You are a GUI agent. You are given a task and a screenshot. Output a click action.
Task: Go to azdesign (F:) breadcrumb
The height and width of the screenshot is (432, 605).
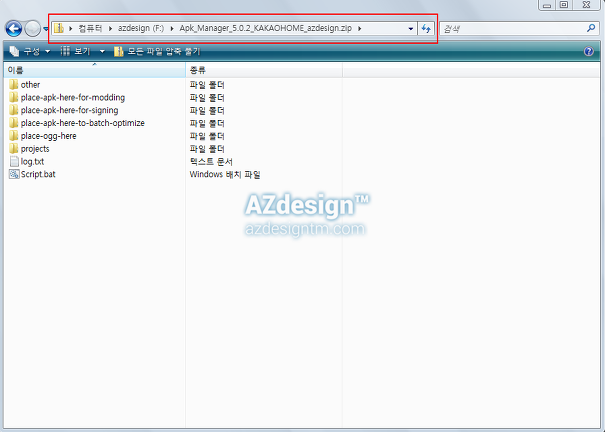tap(141, 29)
